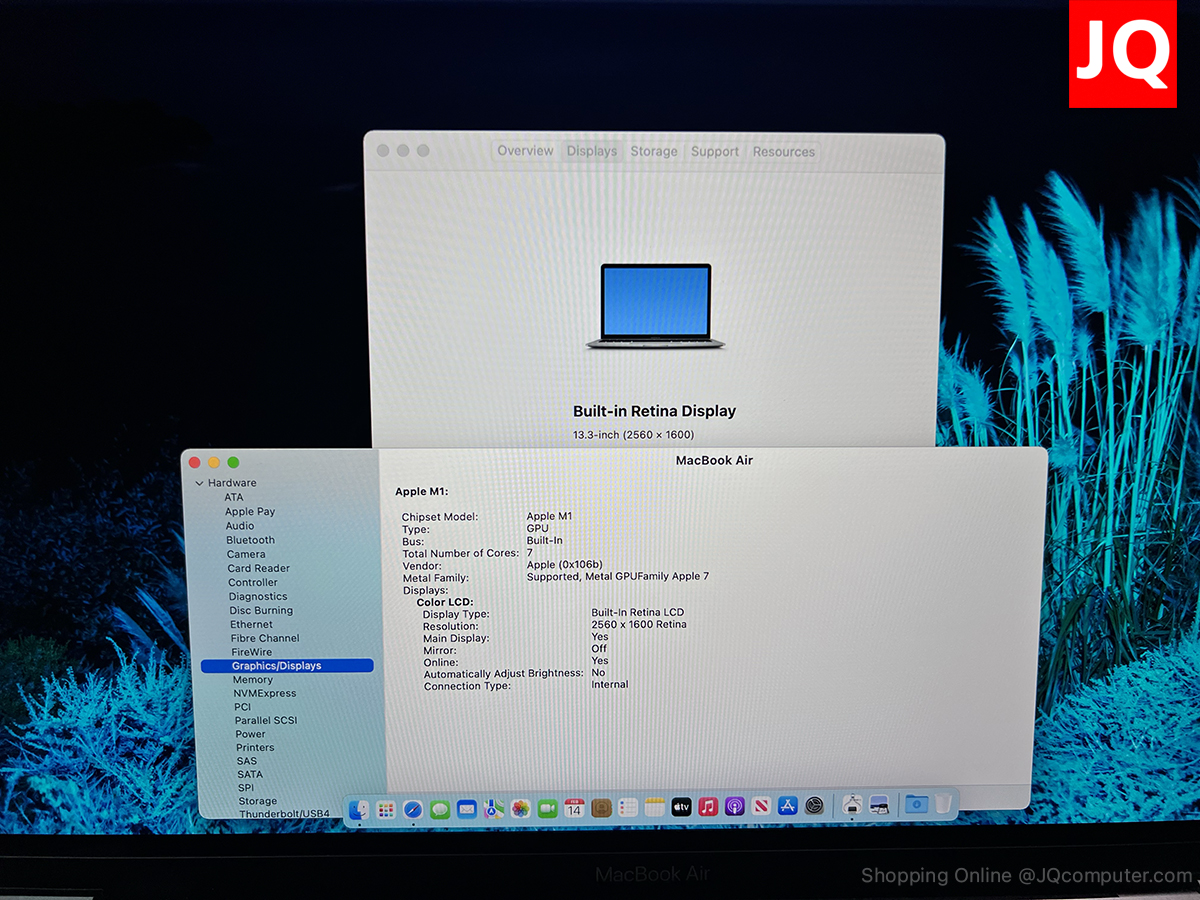Image resolution: width=1200 pixels, height=900 pixels.
Task: Open Maps app in Dock
Action: point(494,808)
